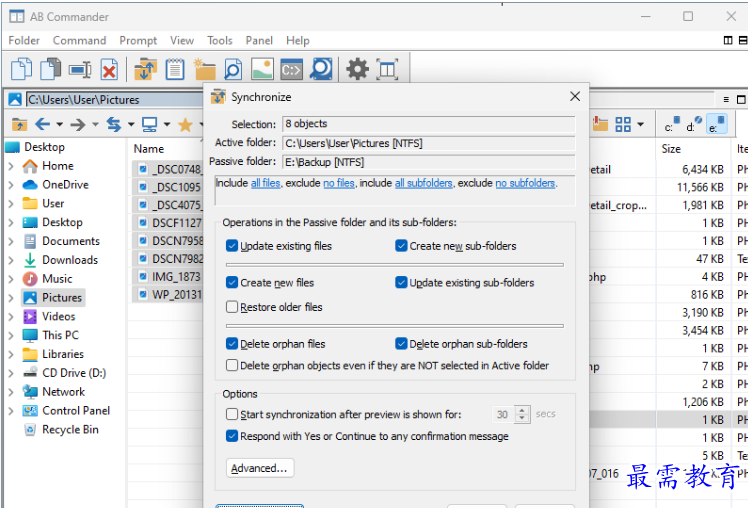Open the Folder menu
The image size is (748, 508).
click(24, 41)
